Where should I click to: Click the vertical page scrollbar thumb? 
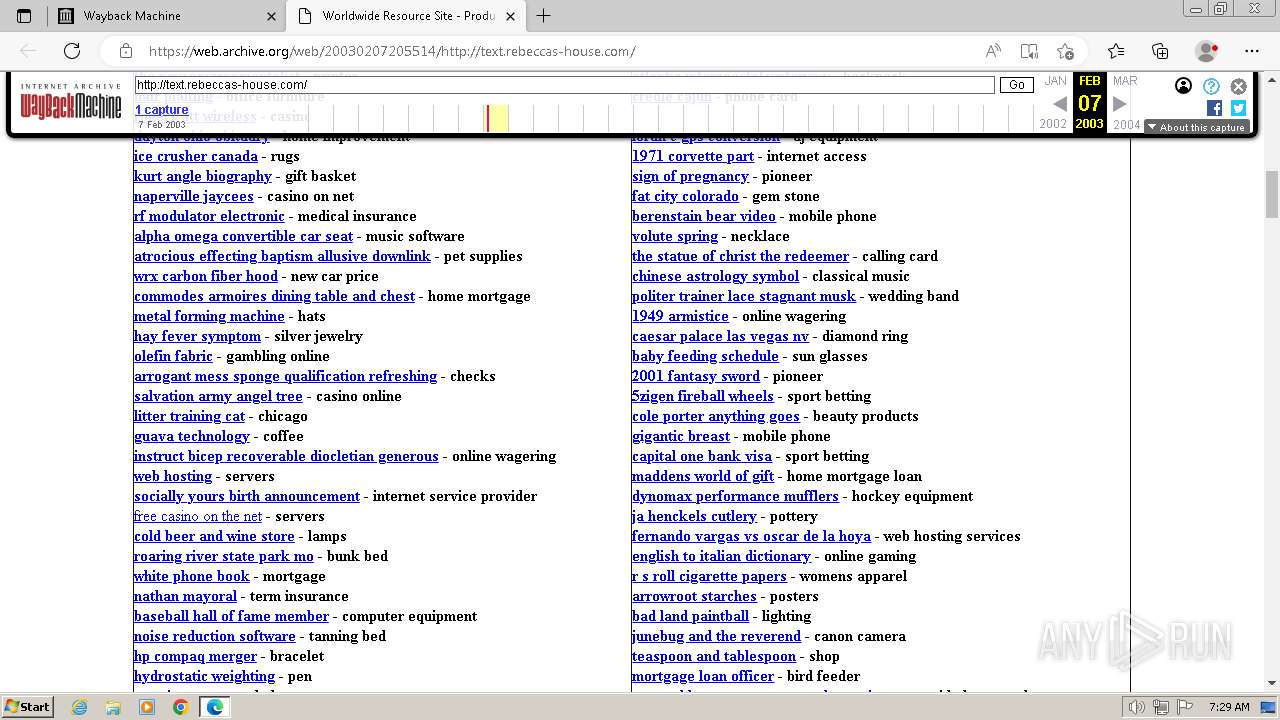1272,194
